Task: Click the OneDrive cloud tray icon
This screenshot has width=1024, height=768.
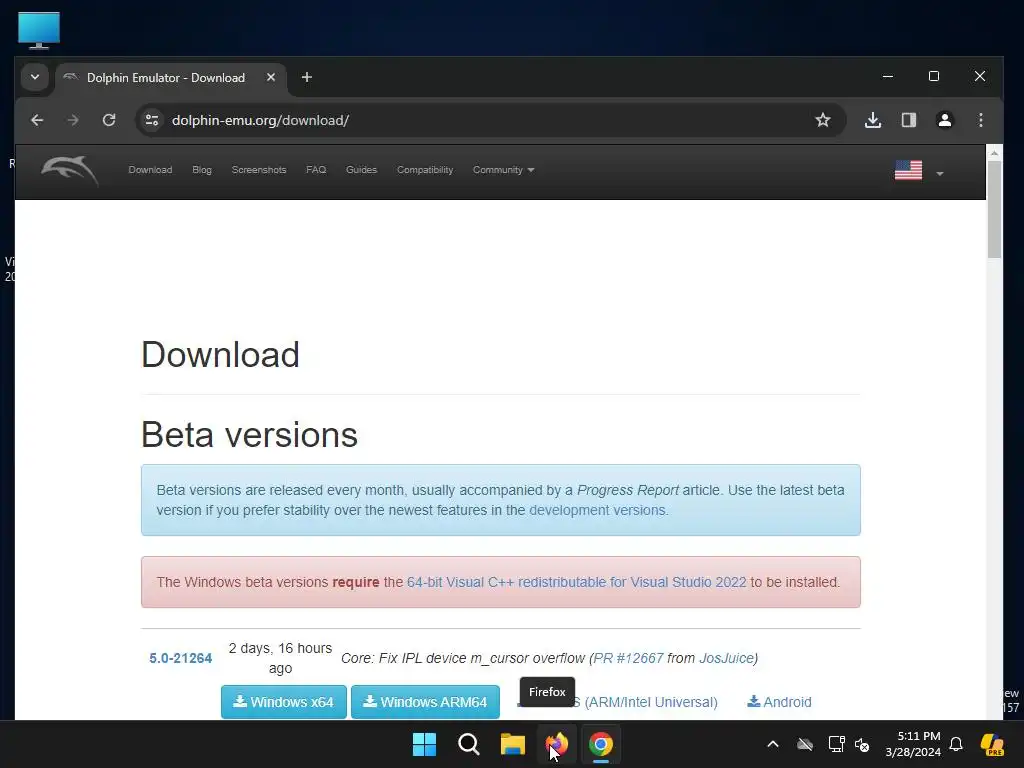Action: tap(805, 744)
